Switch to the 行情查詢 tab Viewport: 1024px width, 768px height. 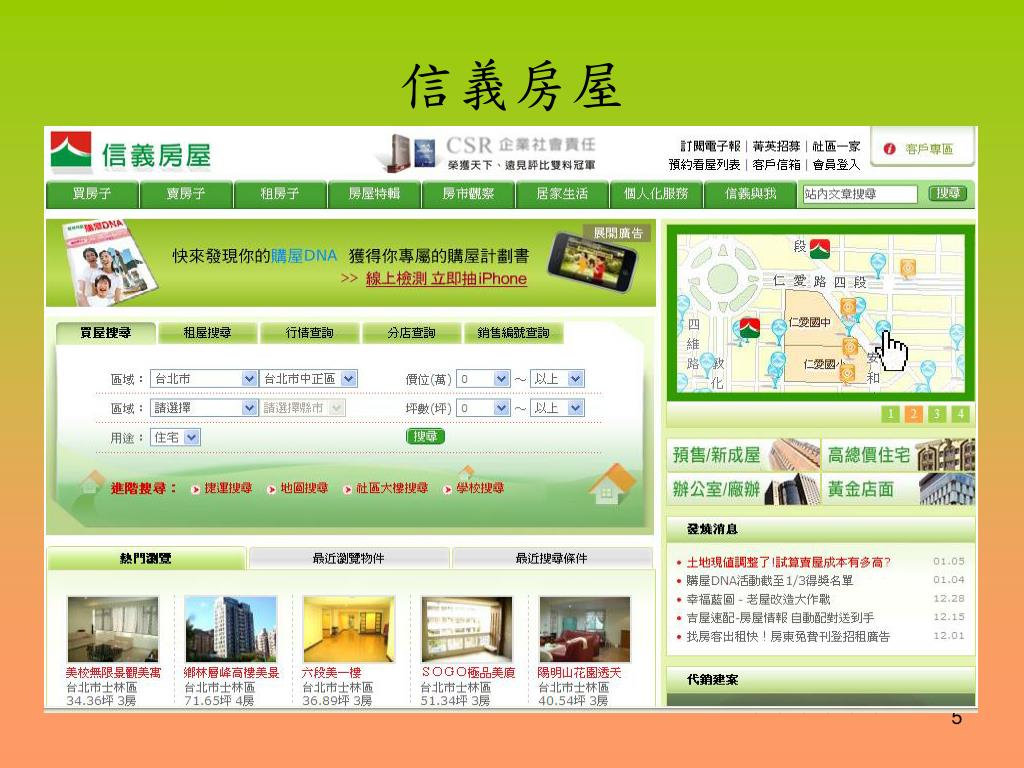[x=310, y=333]
